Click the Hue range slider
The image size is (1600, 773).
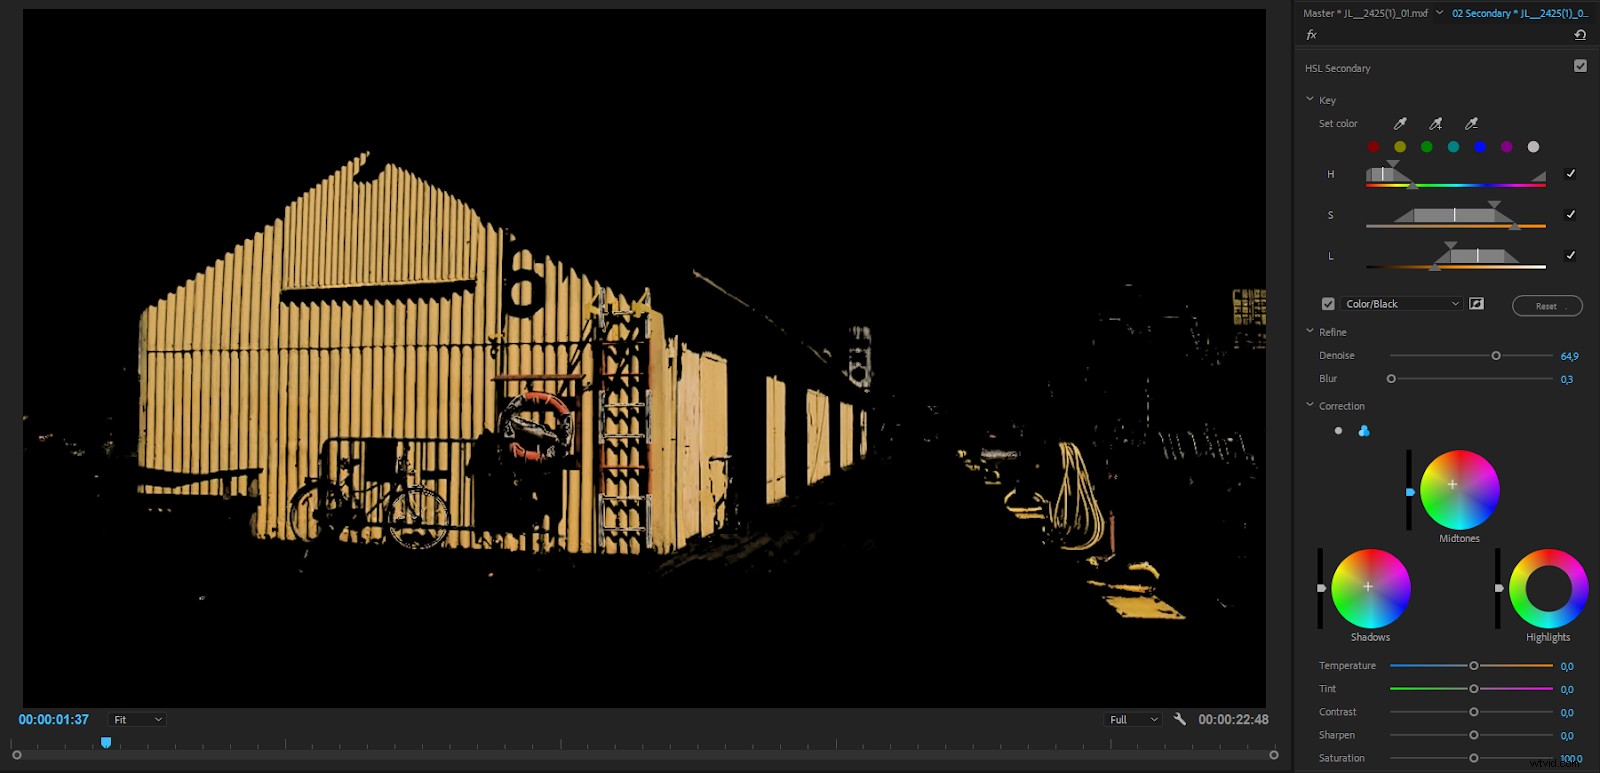pos(1456,175)
